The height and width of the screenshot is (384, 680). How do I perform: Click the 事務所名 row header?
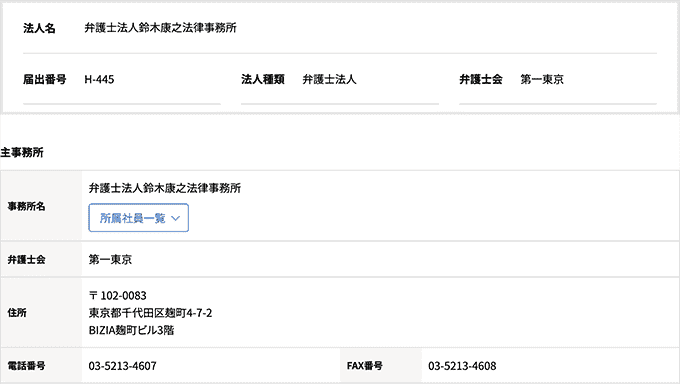(41, 206)
